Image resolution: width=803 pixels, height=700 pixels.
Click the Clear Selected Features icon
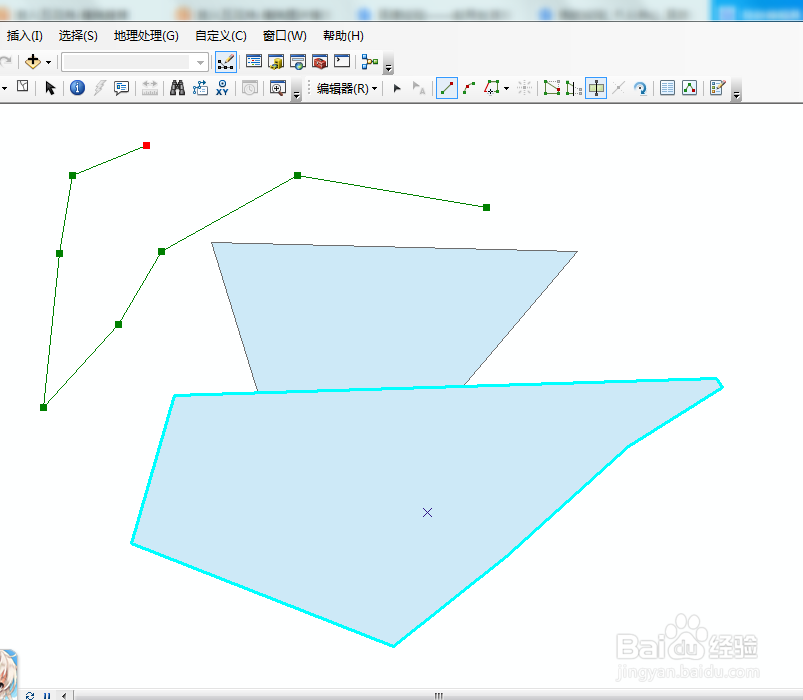(23, 86)
